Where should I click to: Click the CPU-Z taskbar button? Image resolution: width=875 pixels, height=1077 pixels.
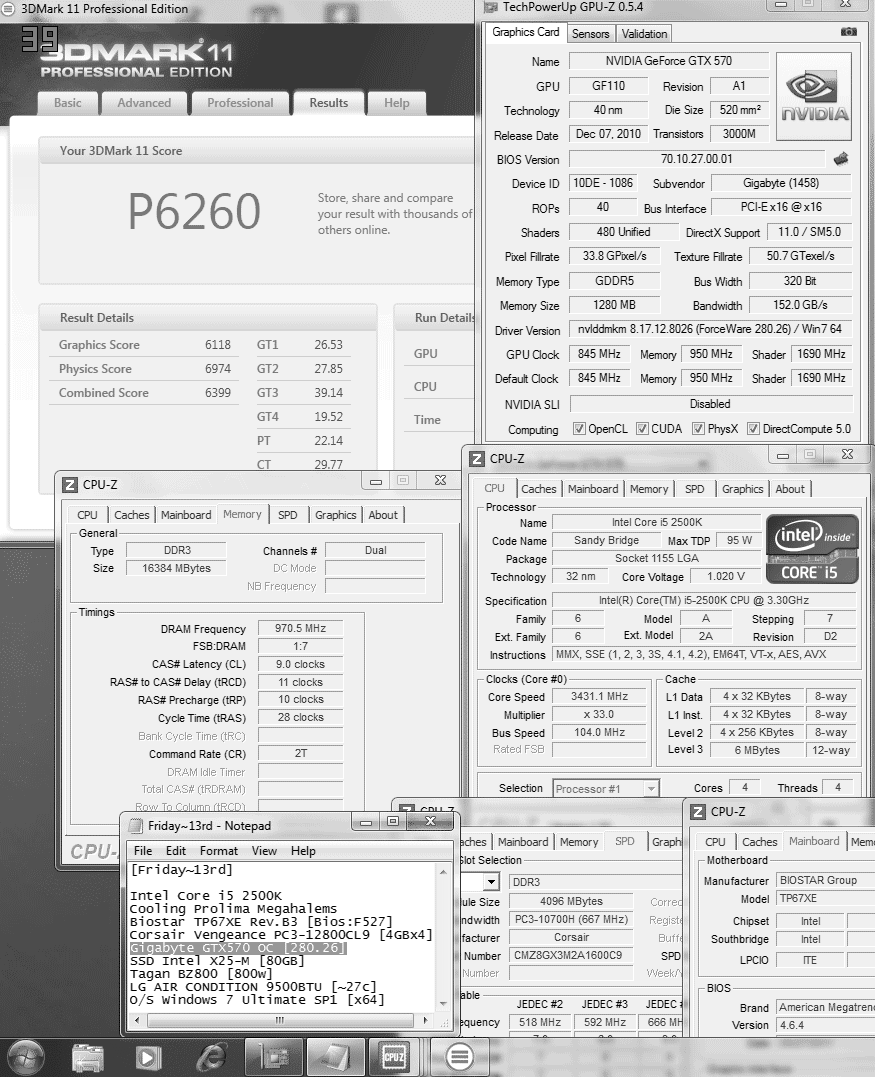click(394, 1057)
